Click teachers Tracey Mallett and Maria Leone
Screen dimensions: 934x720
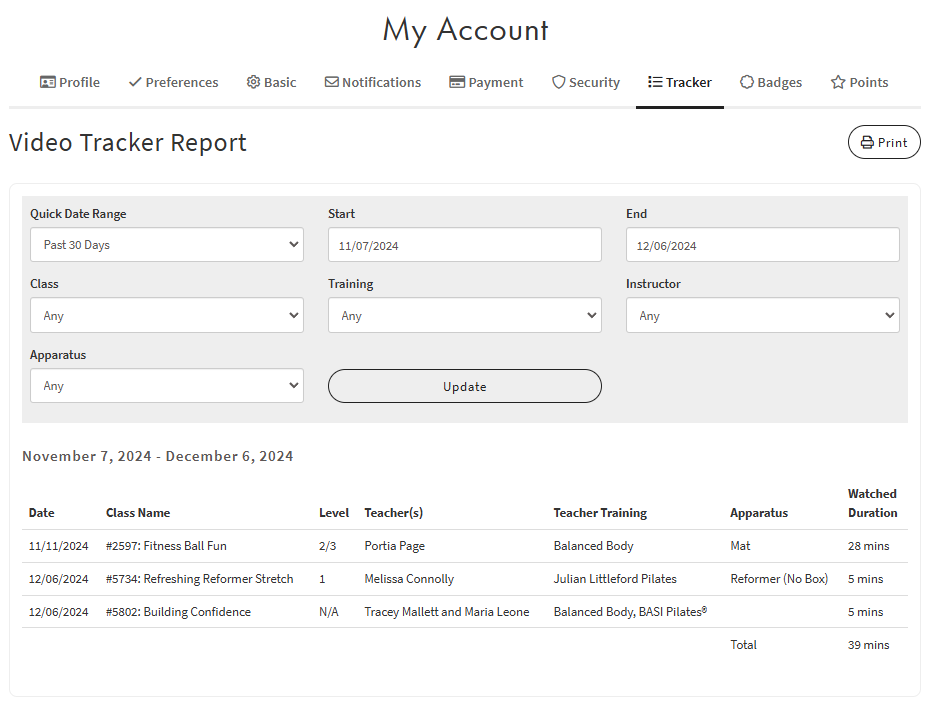coord(447,612)
